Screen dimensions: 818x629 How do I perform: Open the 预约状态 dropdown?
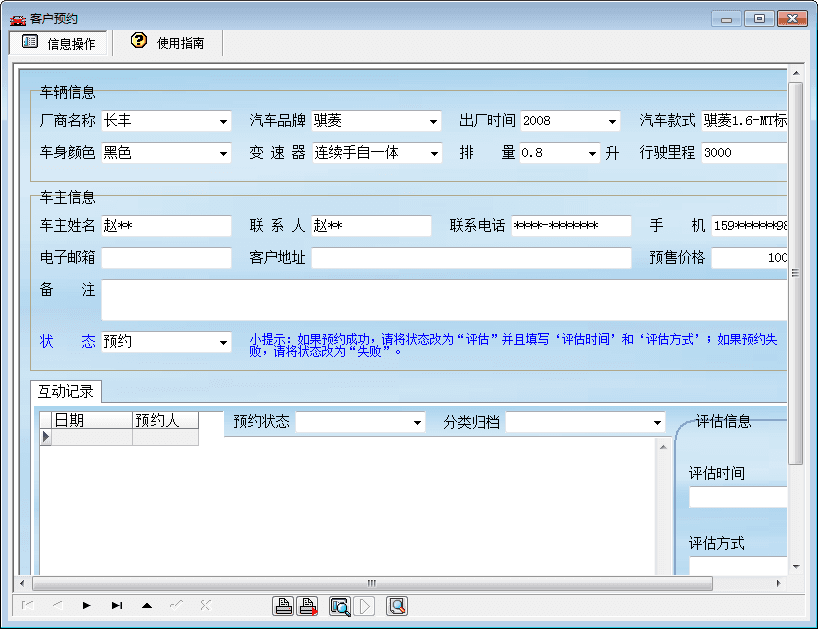(417, 423)
